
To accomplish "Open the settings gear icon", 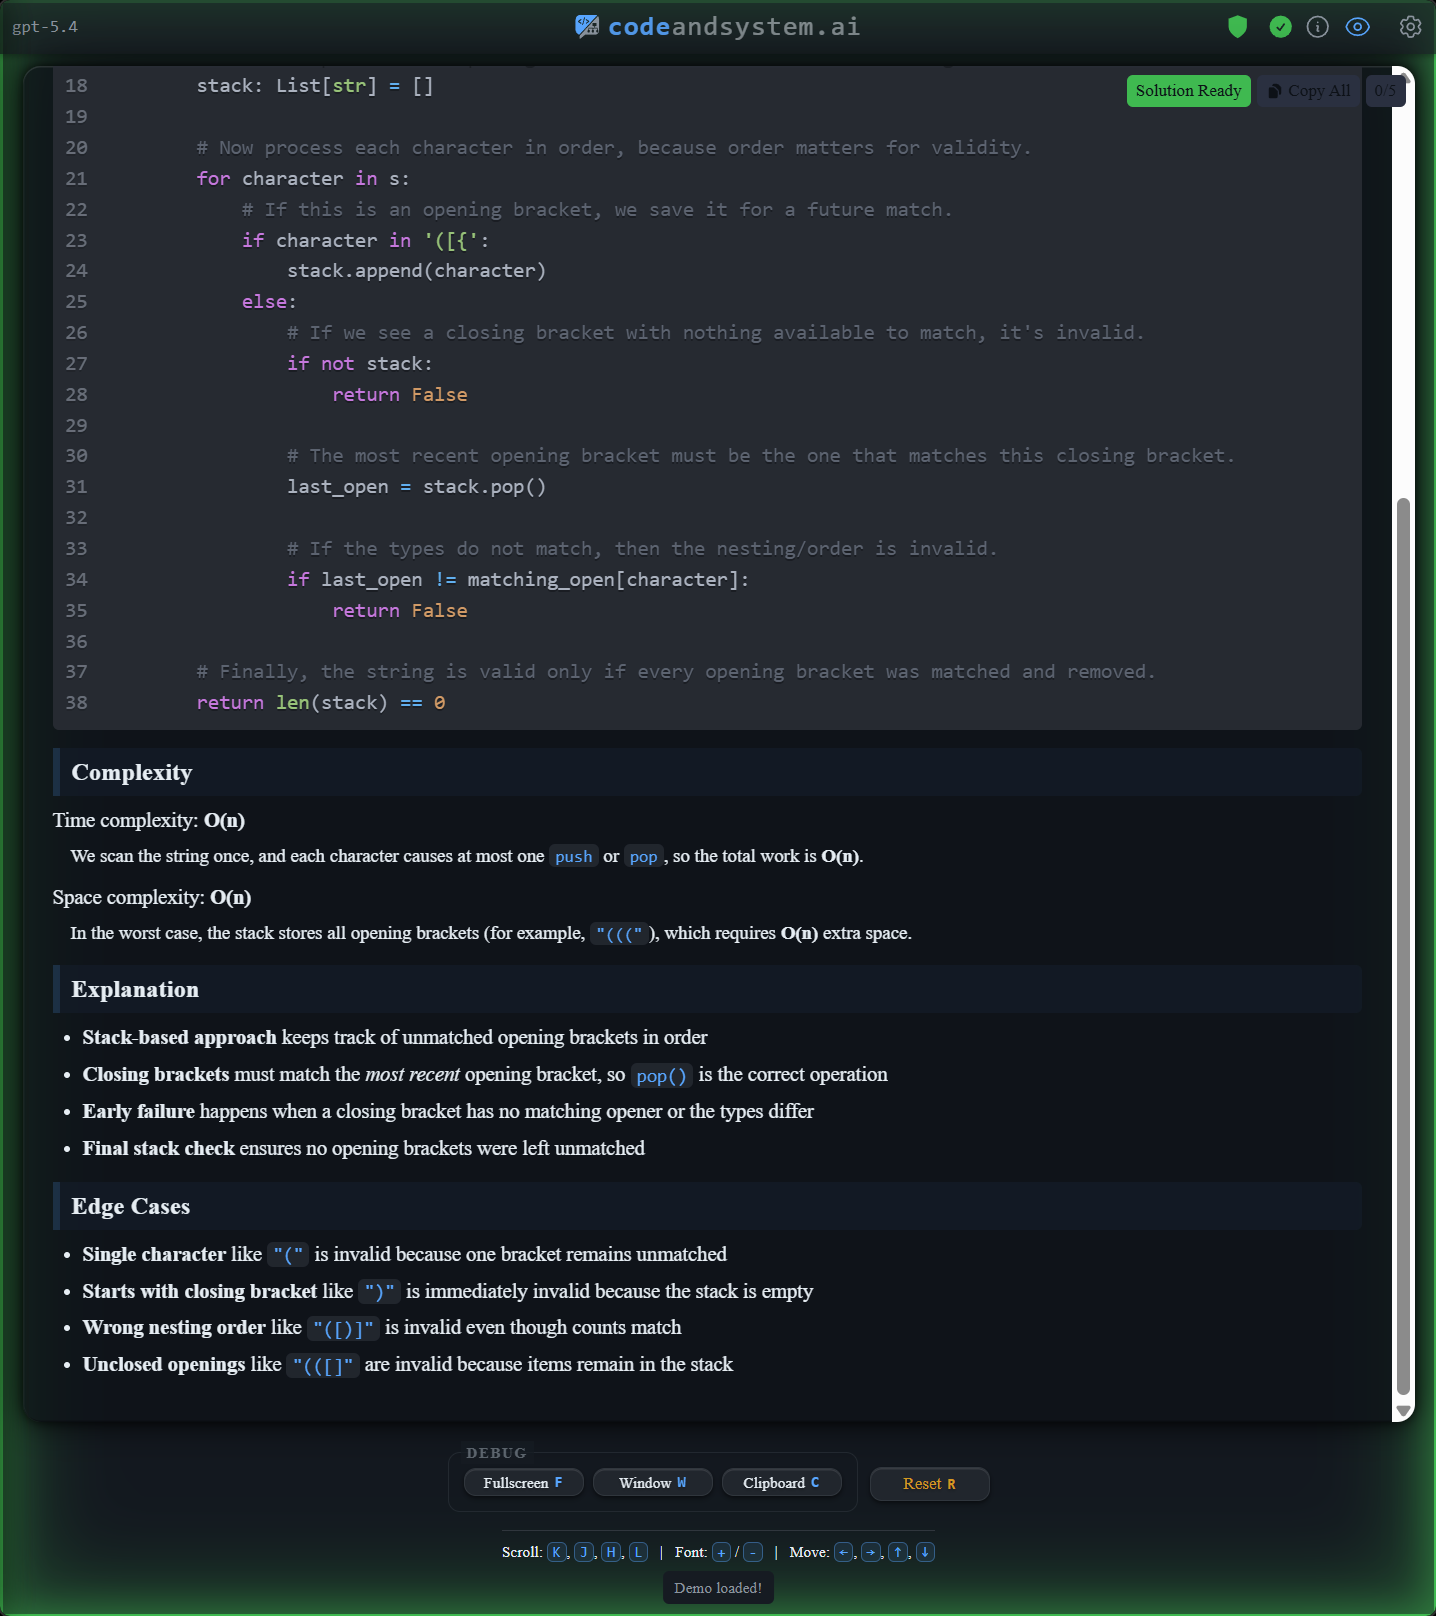I will 1410,27.
